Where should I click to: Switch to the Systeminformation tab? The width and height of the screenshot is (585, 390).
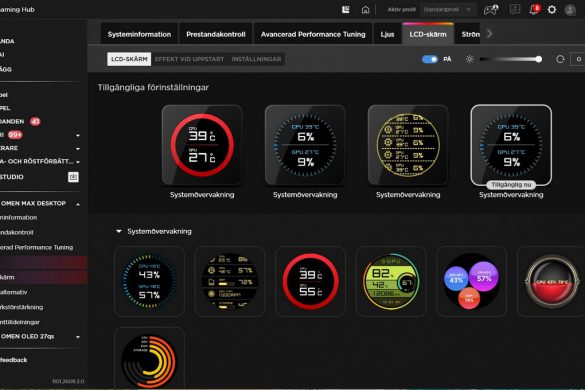[139, 34]
